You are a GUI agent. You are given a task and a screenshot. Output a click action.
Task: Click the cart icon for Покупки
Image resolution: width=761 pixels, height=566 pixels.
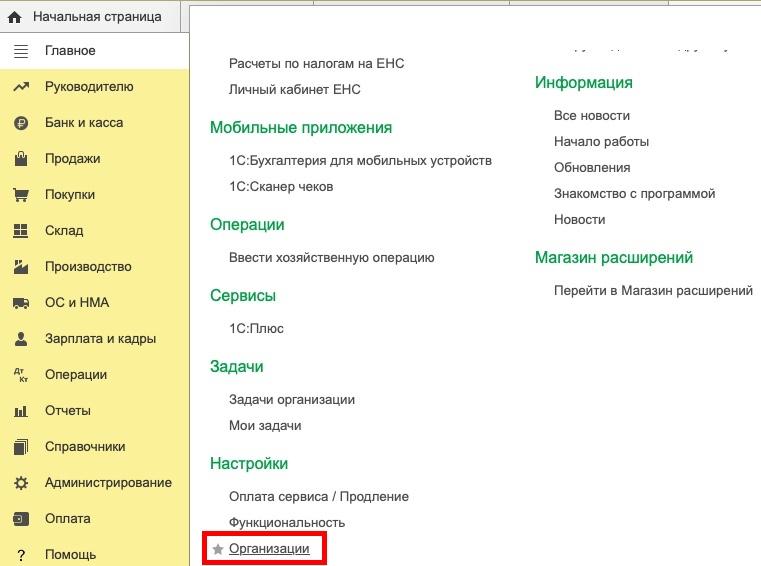click(21, 195)
